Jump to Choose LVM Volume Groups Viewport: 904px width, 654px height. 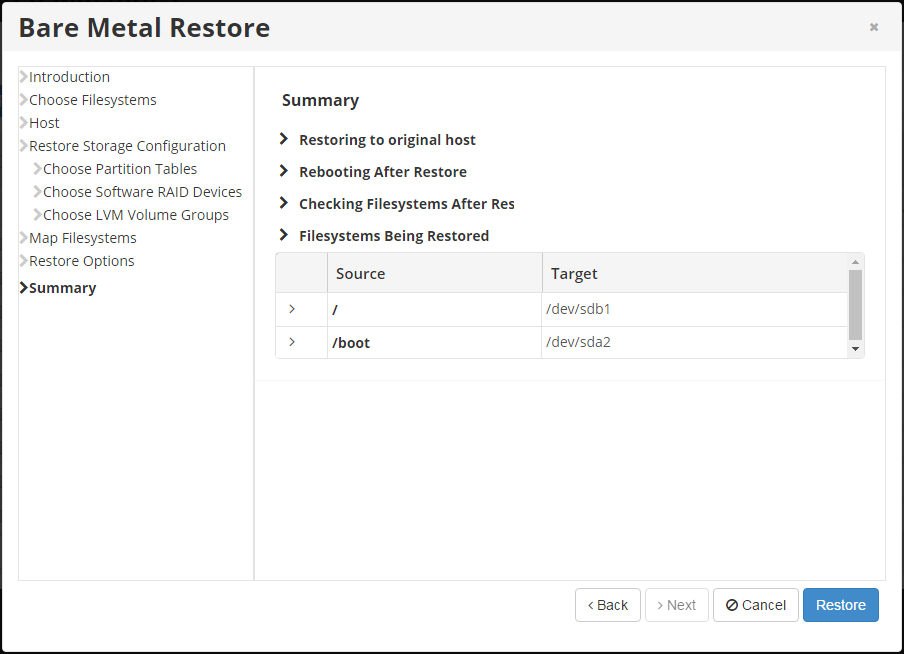tap(136, 215)
